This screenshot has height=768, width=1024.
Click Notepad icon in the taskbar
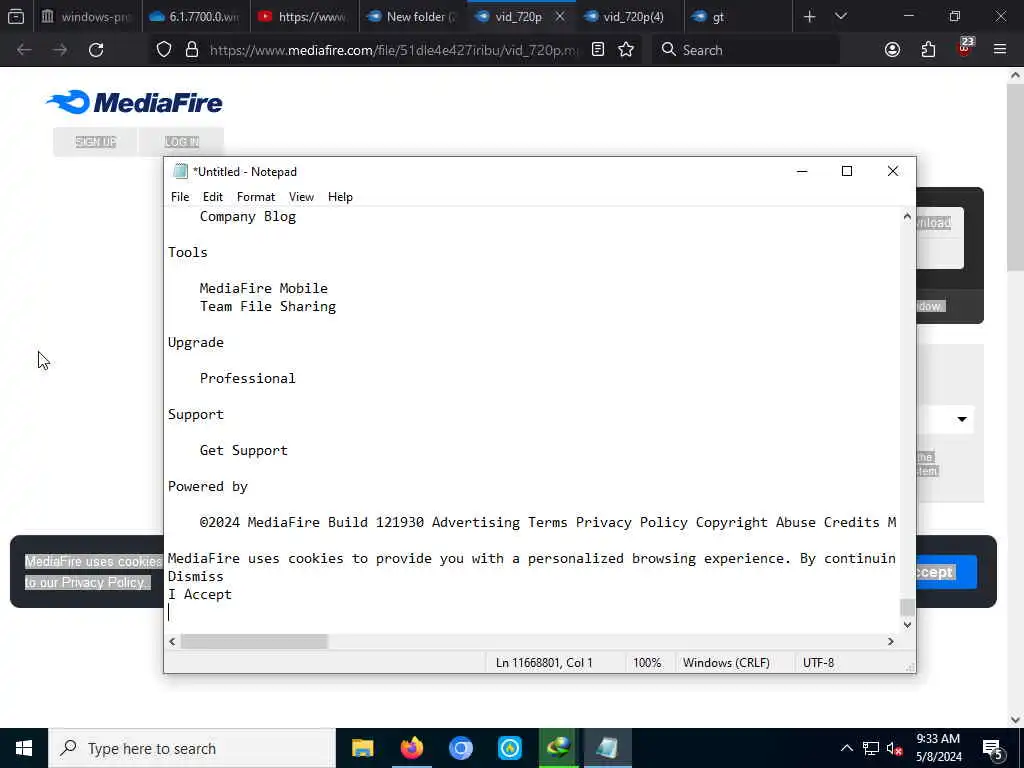coord(607,748)
